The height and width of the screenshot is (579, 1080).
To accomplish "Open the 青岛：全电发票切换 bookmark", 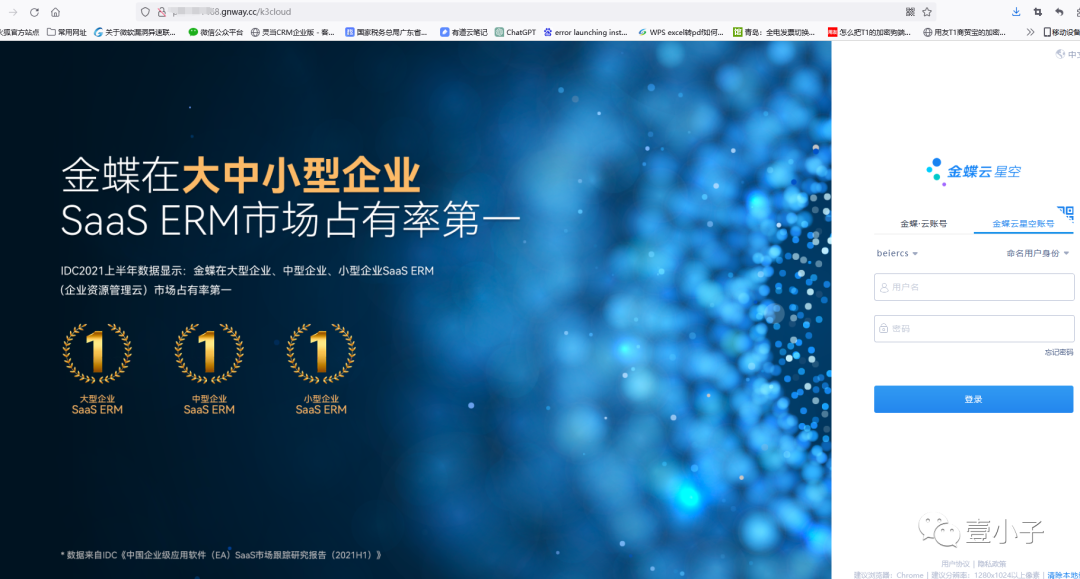I will click(774, 32).
